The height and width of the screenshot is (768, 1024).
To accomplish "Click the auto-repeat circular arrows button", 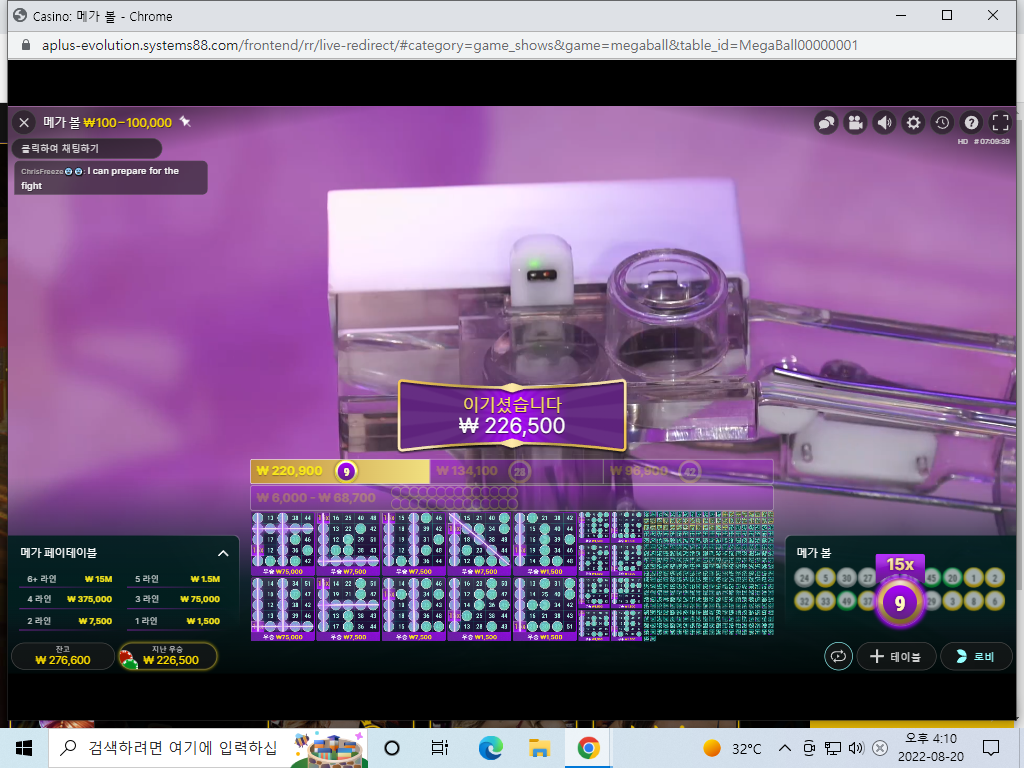I will (x=839, y=656).
